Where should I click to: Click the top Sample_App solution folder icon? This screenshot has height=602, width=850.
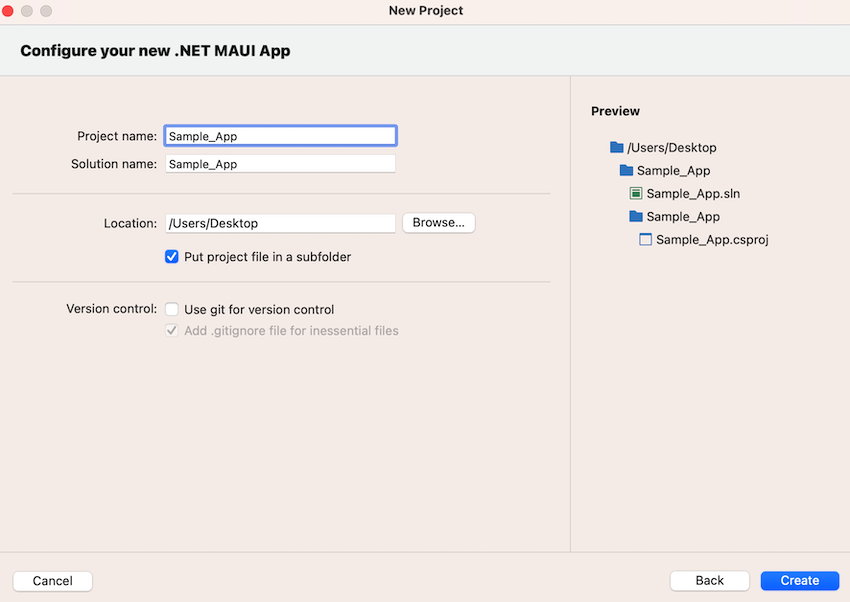click(x=626, y=170)
